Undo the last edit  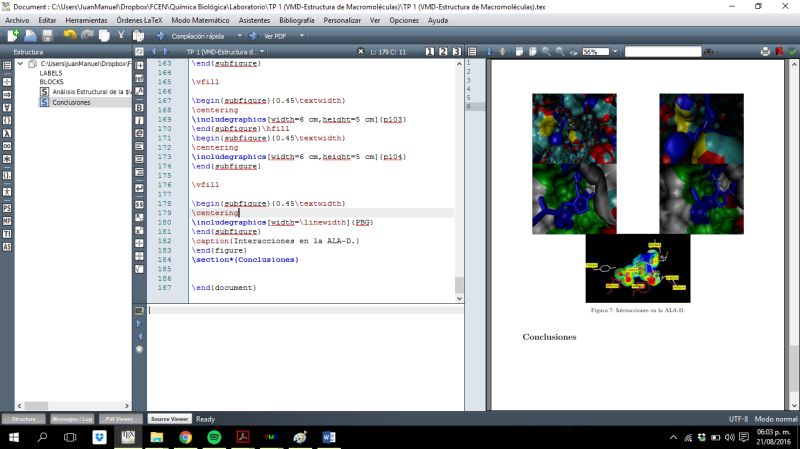point(69,36)
